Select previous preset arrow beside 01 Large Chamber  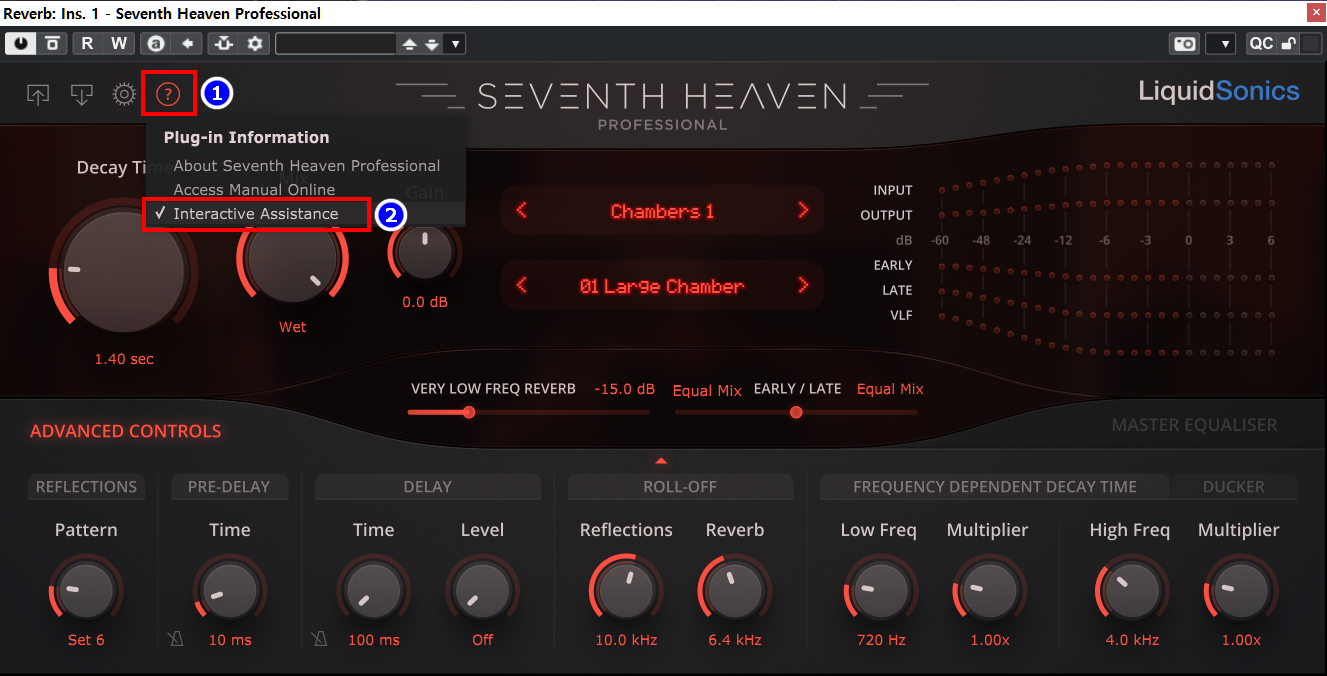tap(521, 286)
